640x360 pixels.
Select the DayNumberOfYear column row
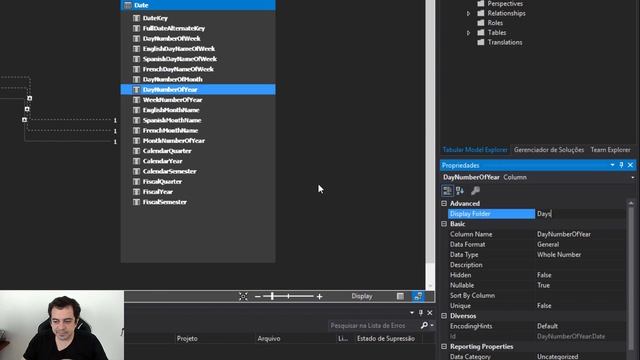pos(198,89)
